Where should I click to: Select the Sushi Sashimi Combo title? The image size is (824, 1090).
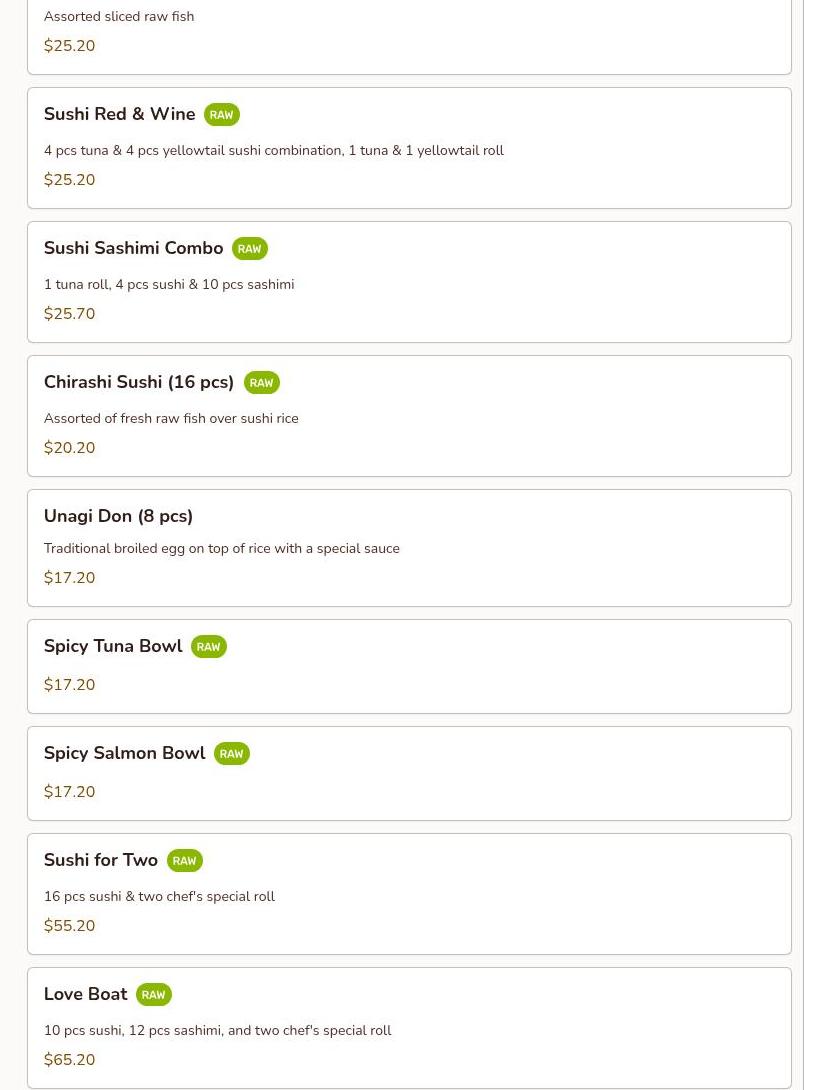[x=133, y=248]
